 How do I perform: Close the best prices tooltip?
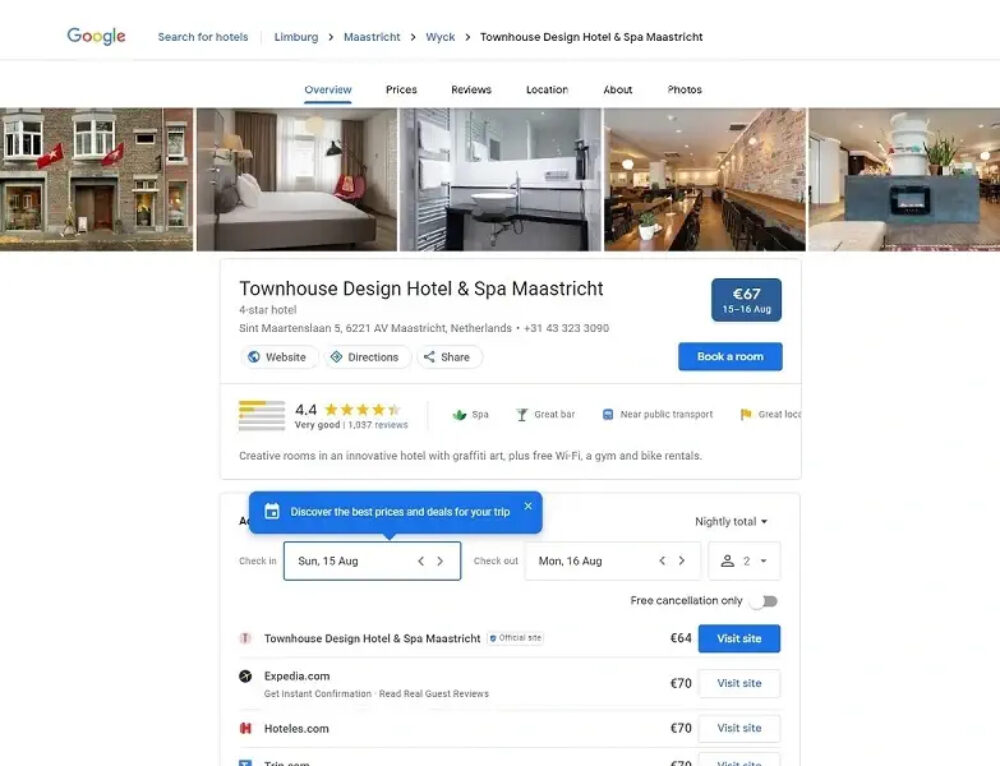528,506
